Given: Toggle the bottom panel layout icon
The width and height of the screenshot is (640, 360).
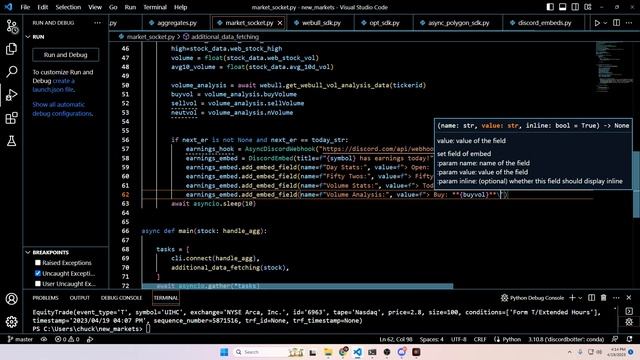Looking at the screenshot, I should pos(562,7).
